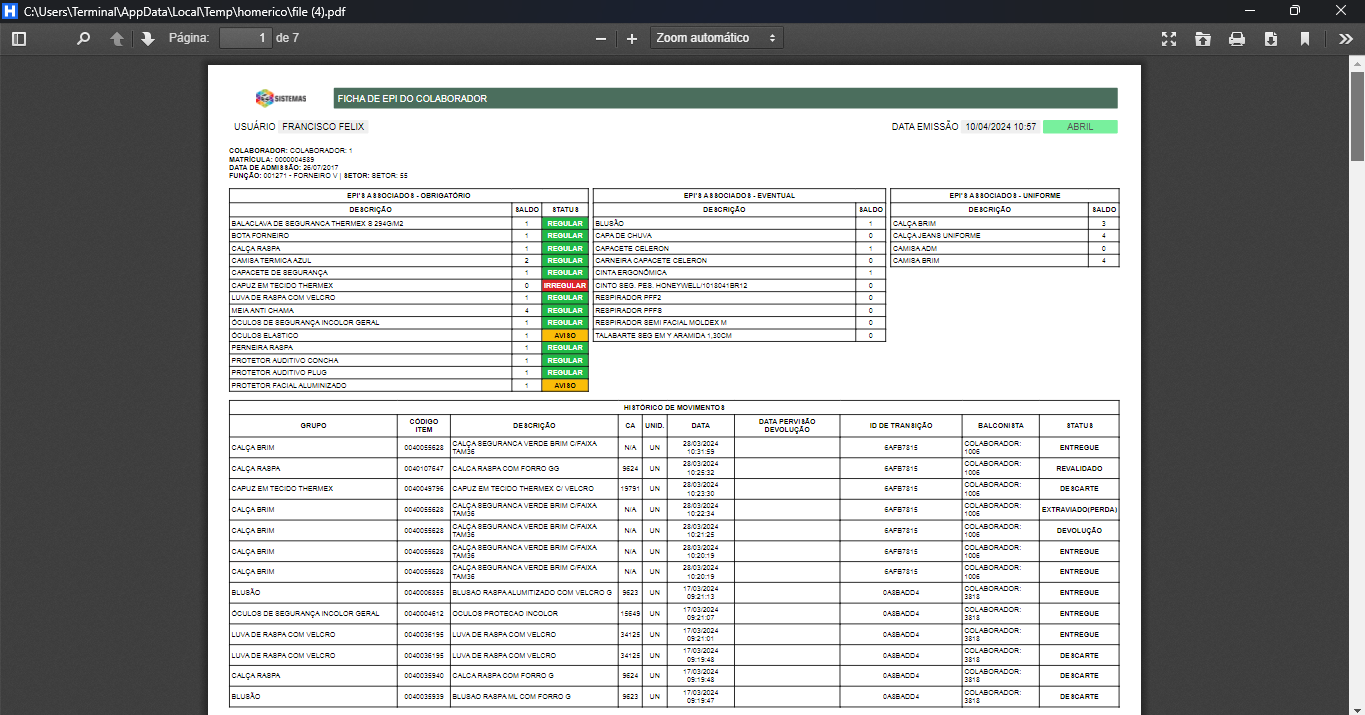
Task: Zoom out with the minus button
Action: (601, 38)
